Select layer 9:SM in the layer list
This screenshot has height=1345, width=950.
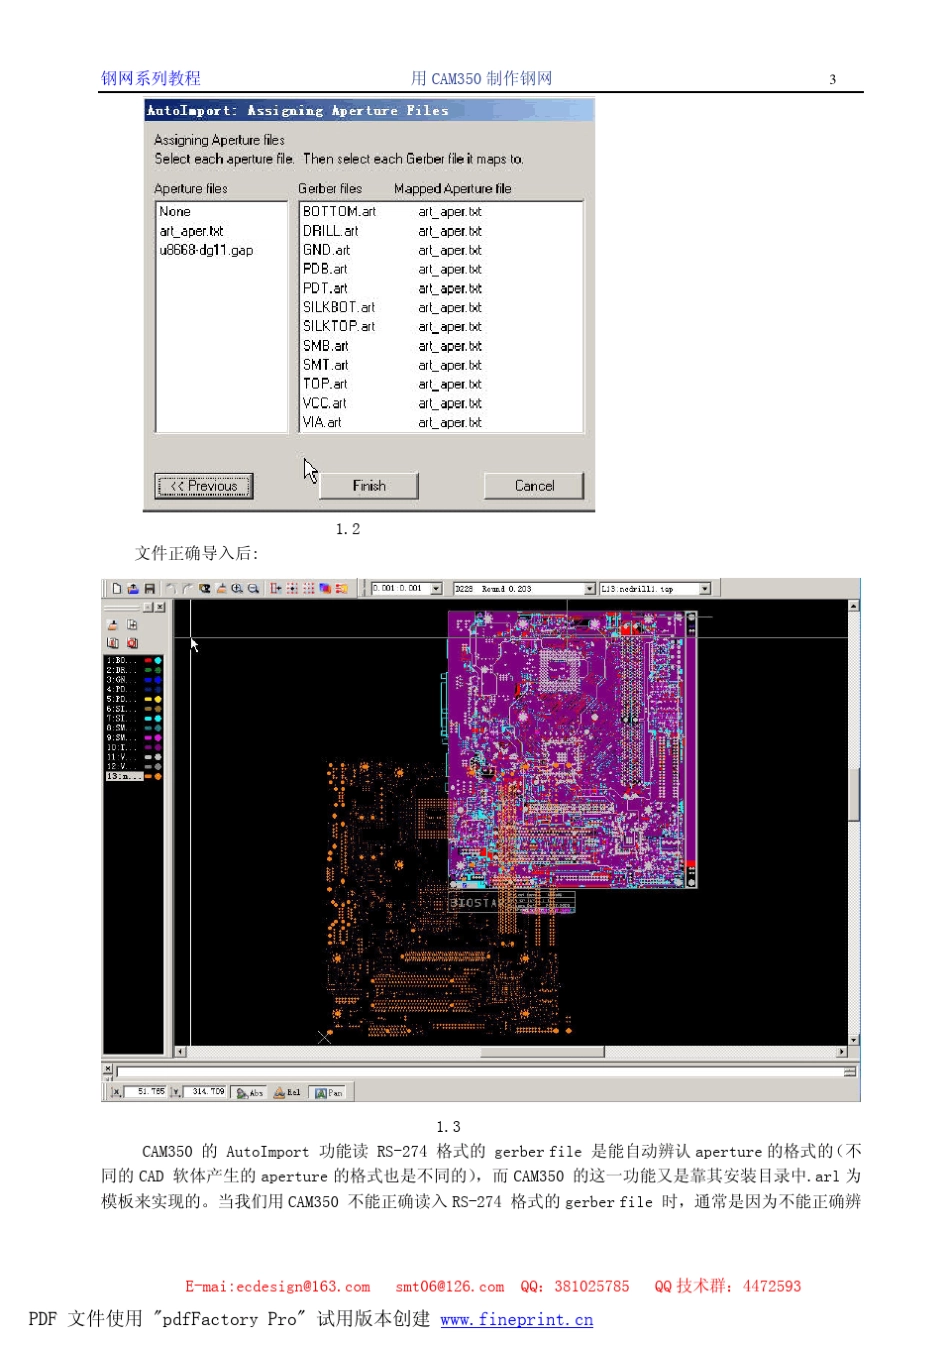click(x=123, y=737)
